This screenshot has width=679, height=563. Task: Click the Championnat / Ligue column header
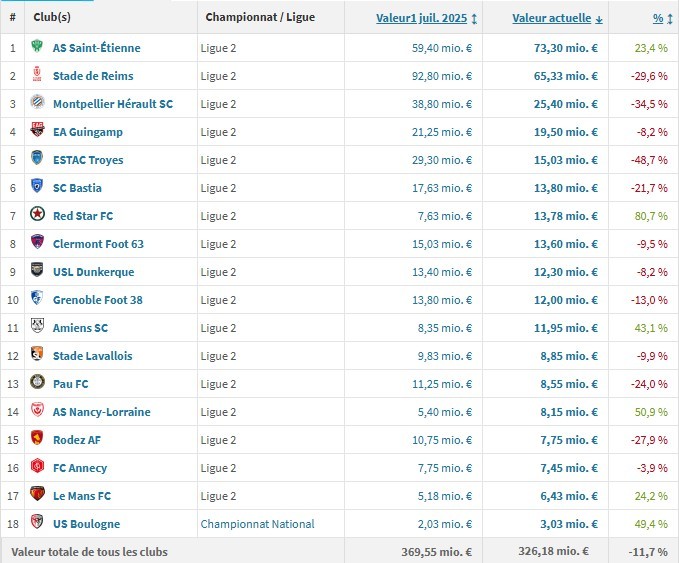[x=260, y=17]
